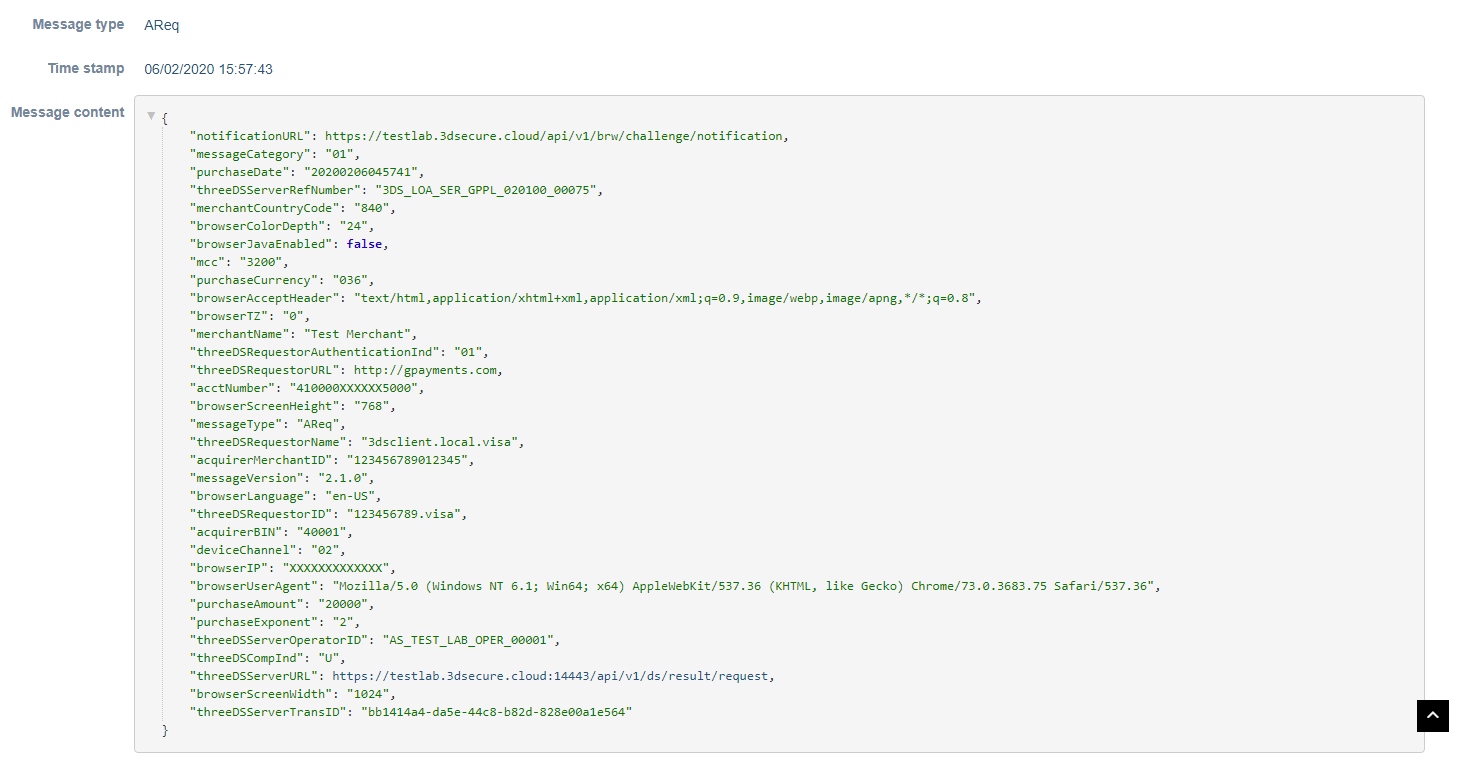The width and height of the screenshot is (1459, 769).
Task: Click the scroll-to-top arrow button
Action: (x=1432, y=716)
